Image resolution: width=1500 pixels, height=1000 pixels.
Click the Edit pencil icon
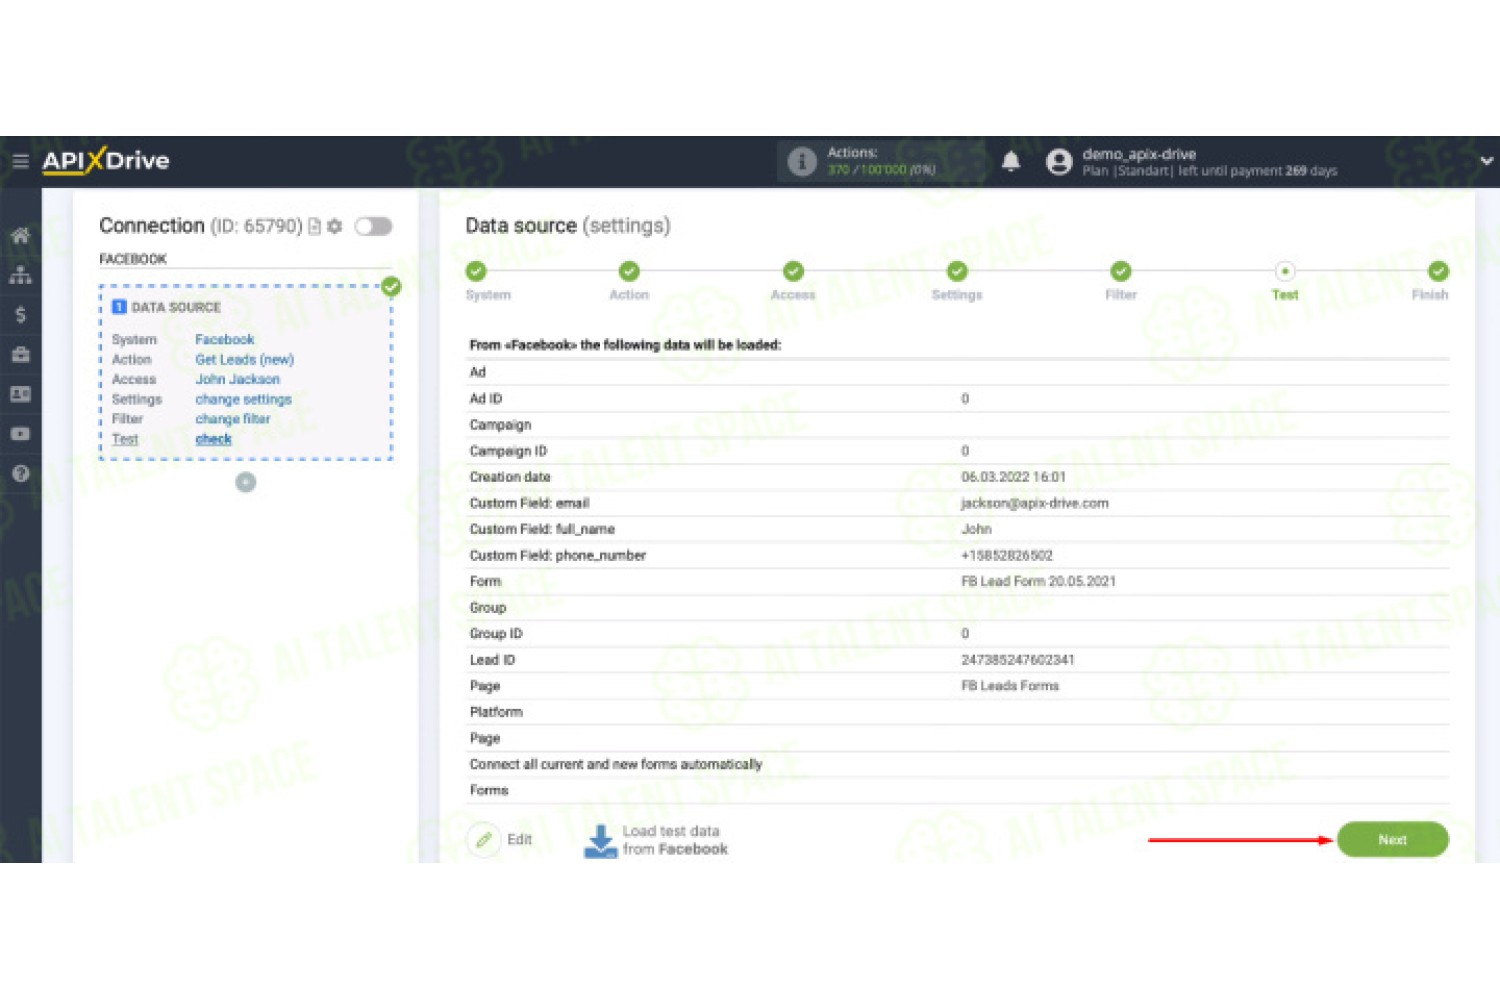[484, 840]
